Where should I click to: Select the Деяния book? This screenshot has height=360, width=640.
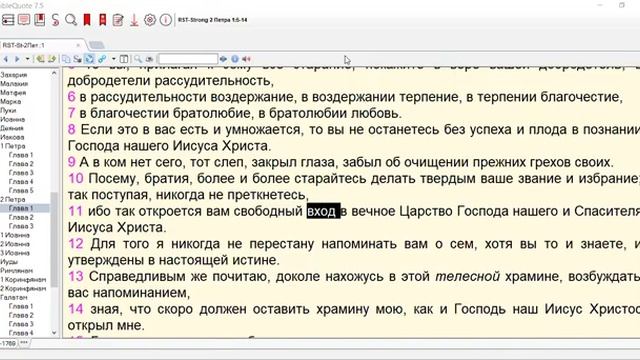click(12, 128)
